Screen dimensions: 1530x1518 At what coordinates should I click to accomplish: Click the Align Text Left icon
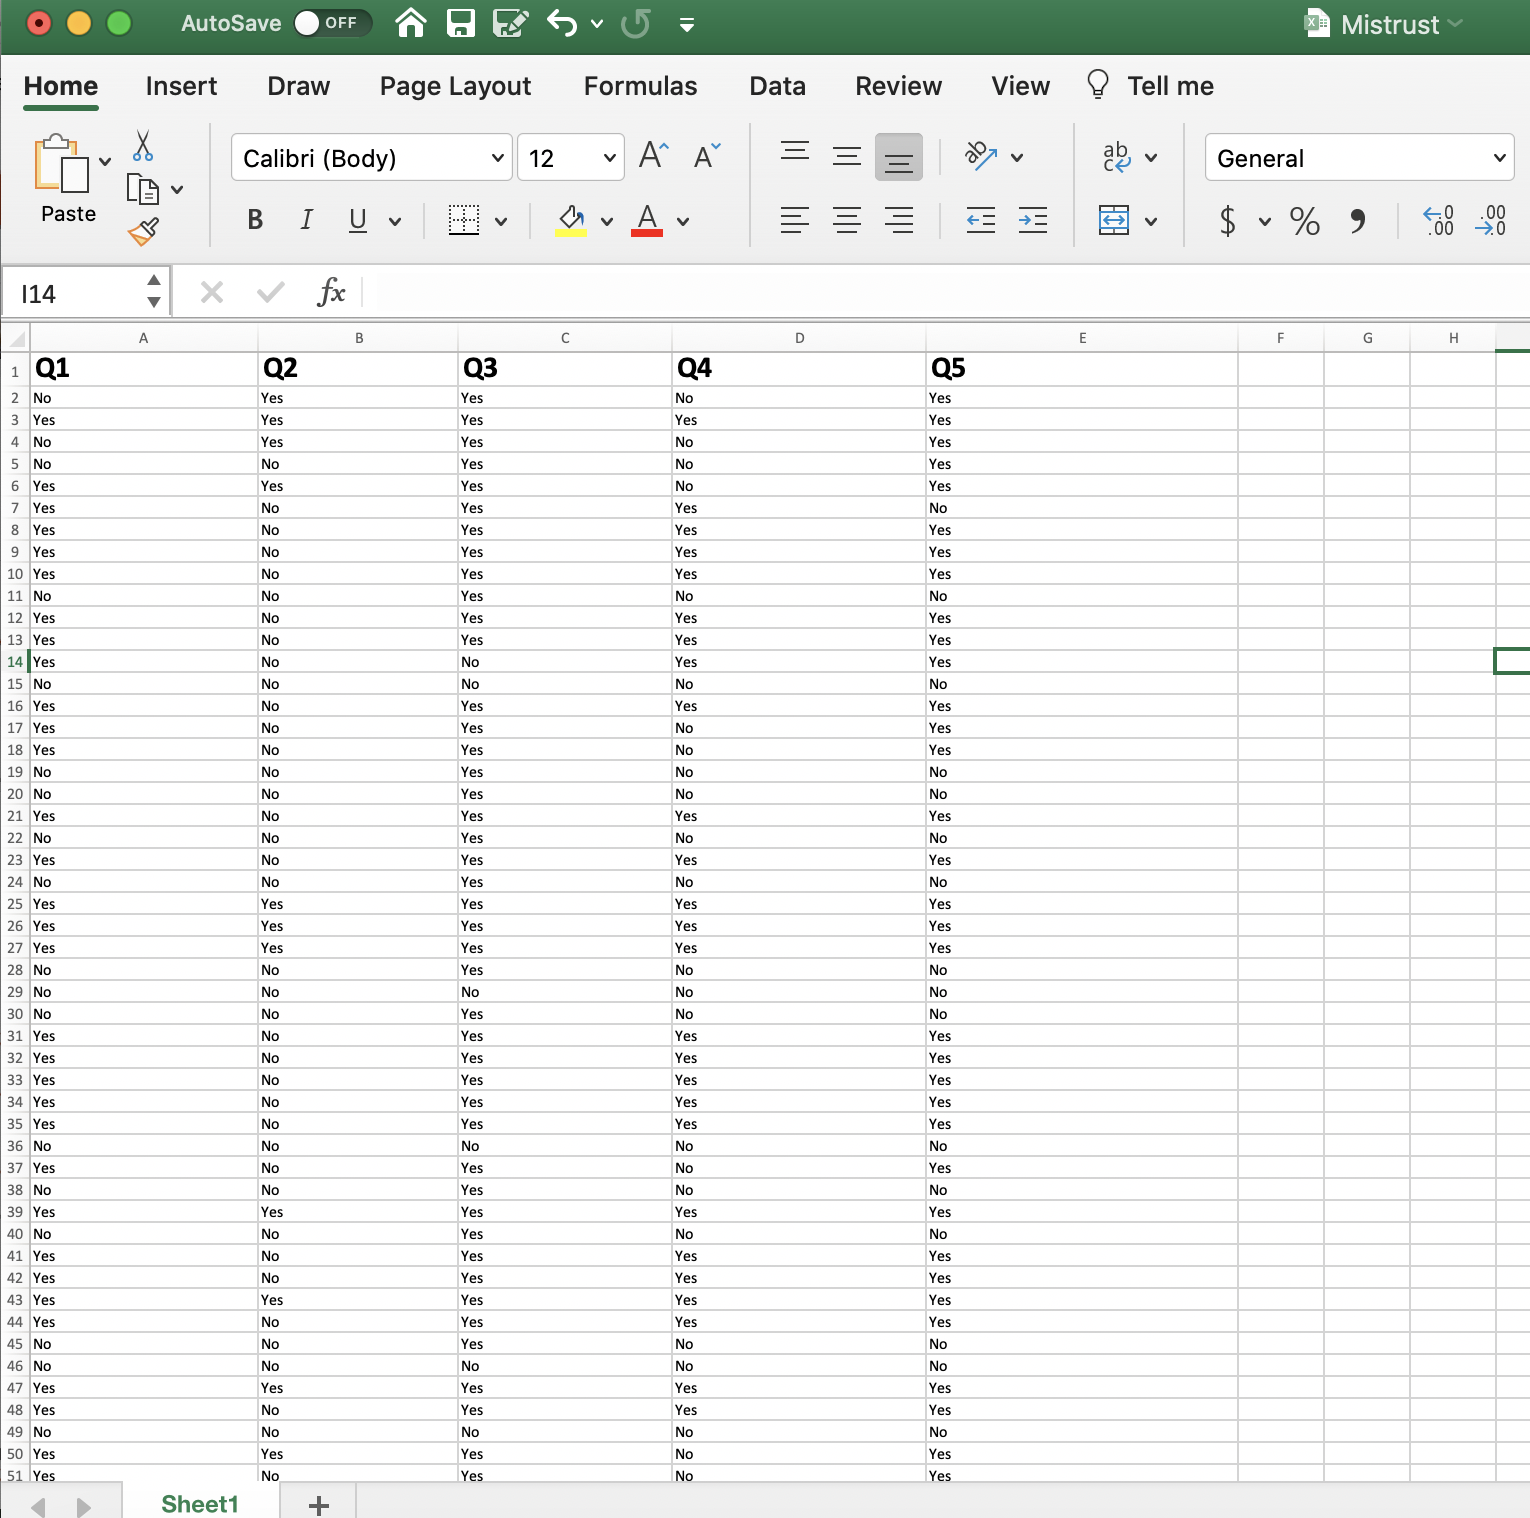[795, 220]
